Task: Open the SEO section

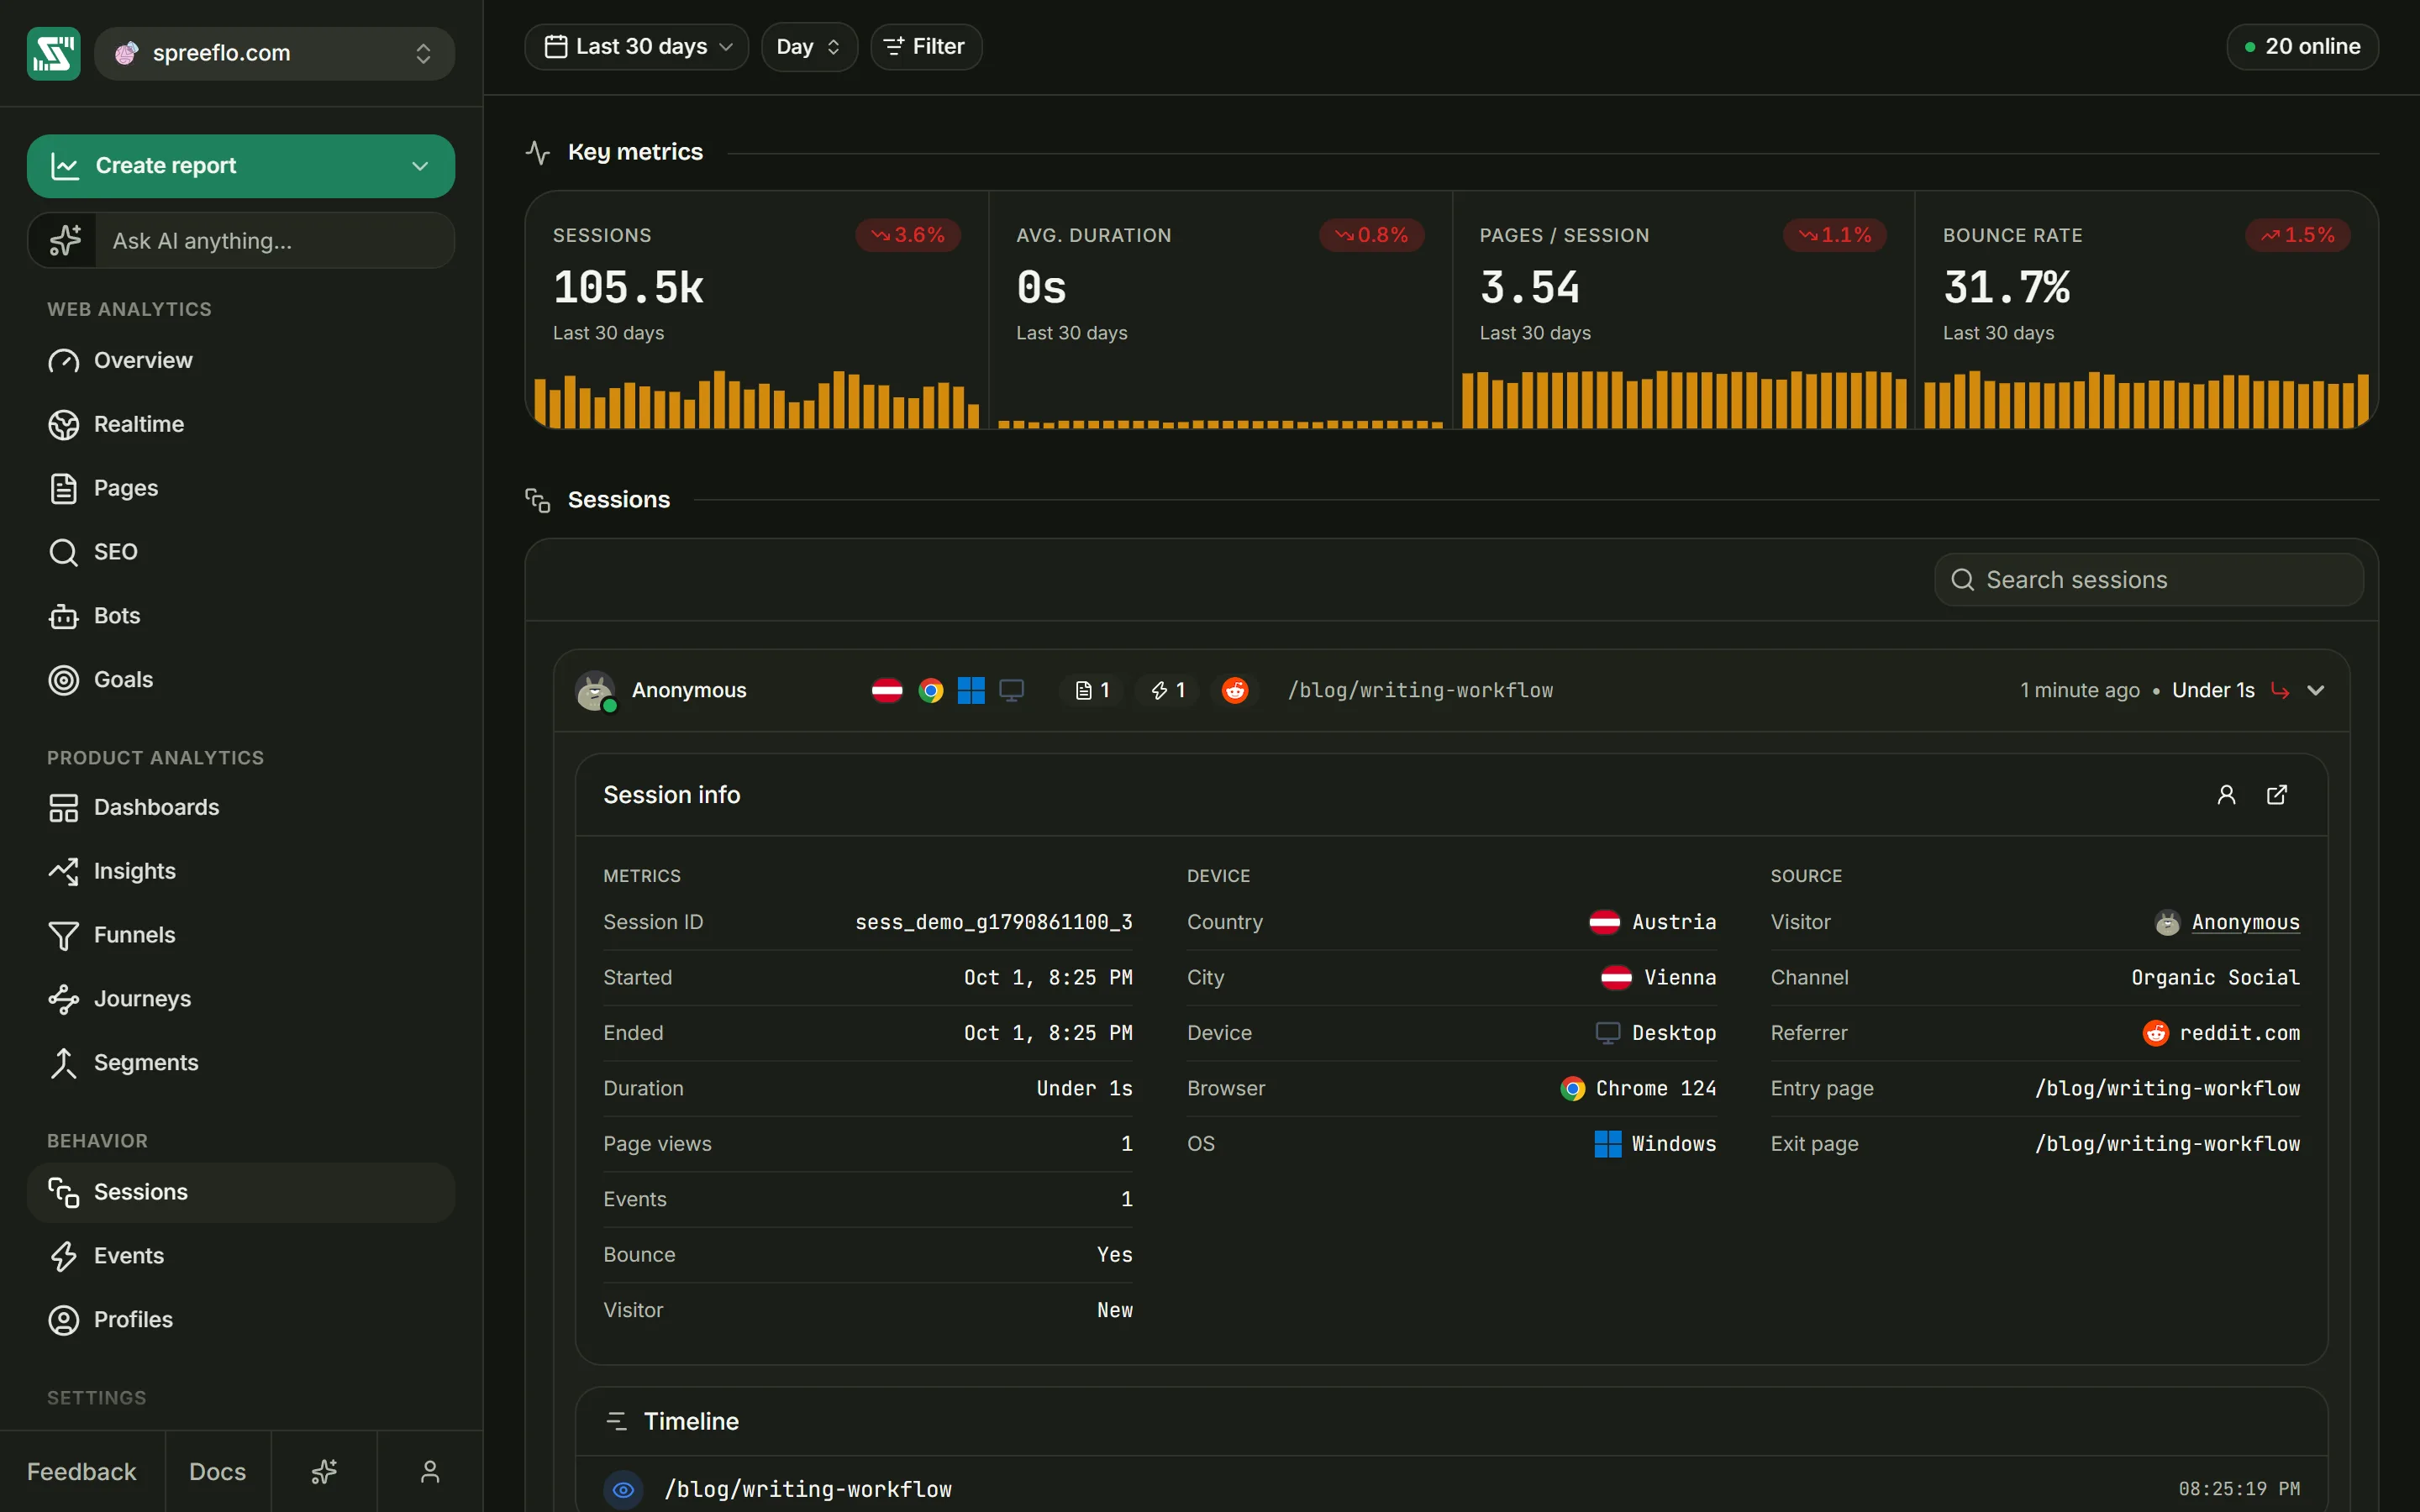Action: pos(241,552)
